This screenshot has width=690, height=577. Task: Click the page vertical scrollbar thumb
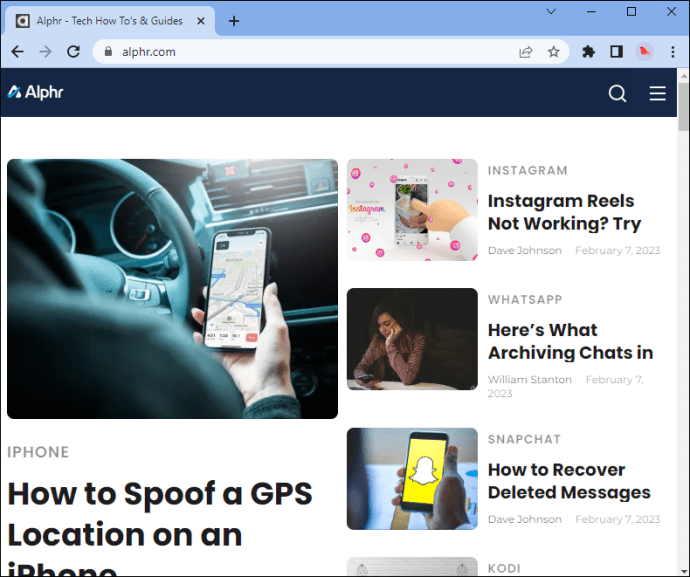(x=683, y=107)
